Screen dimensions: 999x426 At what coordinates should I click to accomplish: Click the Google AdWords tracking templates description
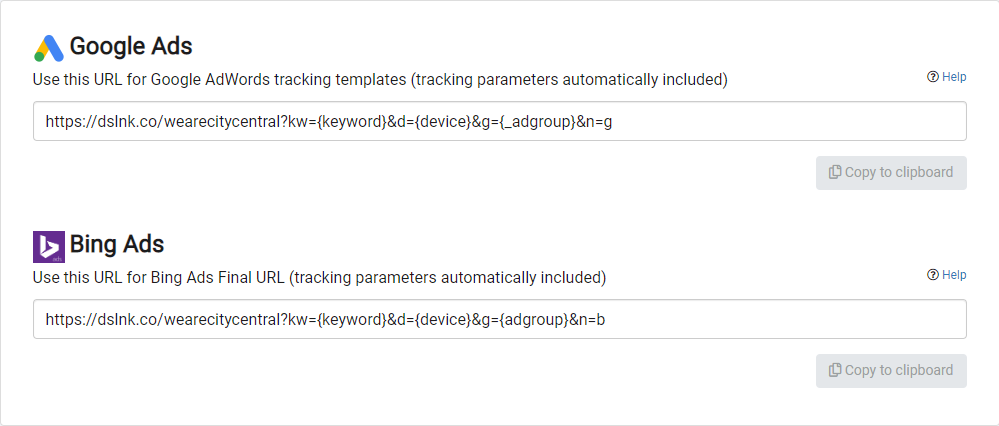[x=380, y=80]
